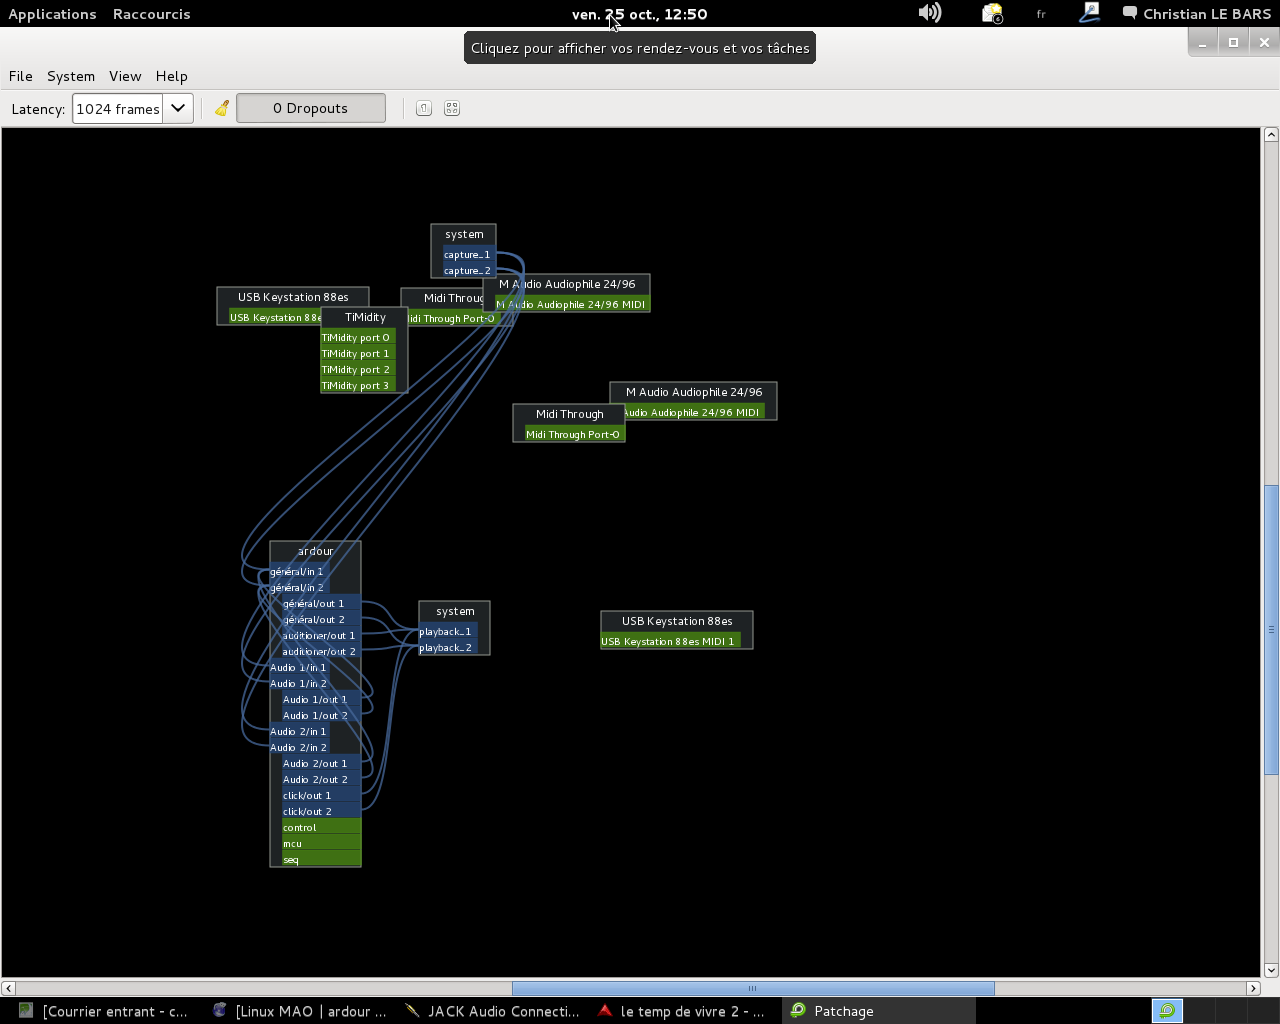This screenshot has width=1280, height=1024.
Task: Click the TiMidity port 0 port
Action: click(x=356, y=338)
